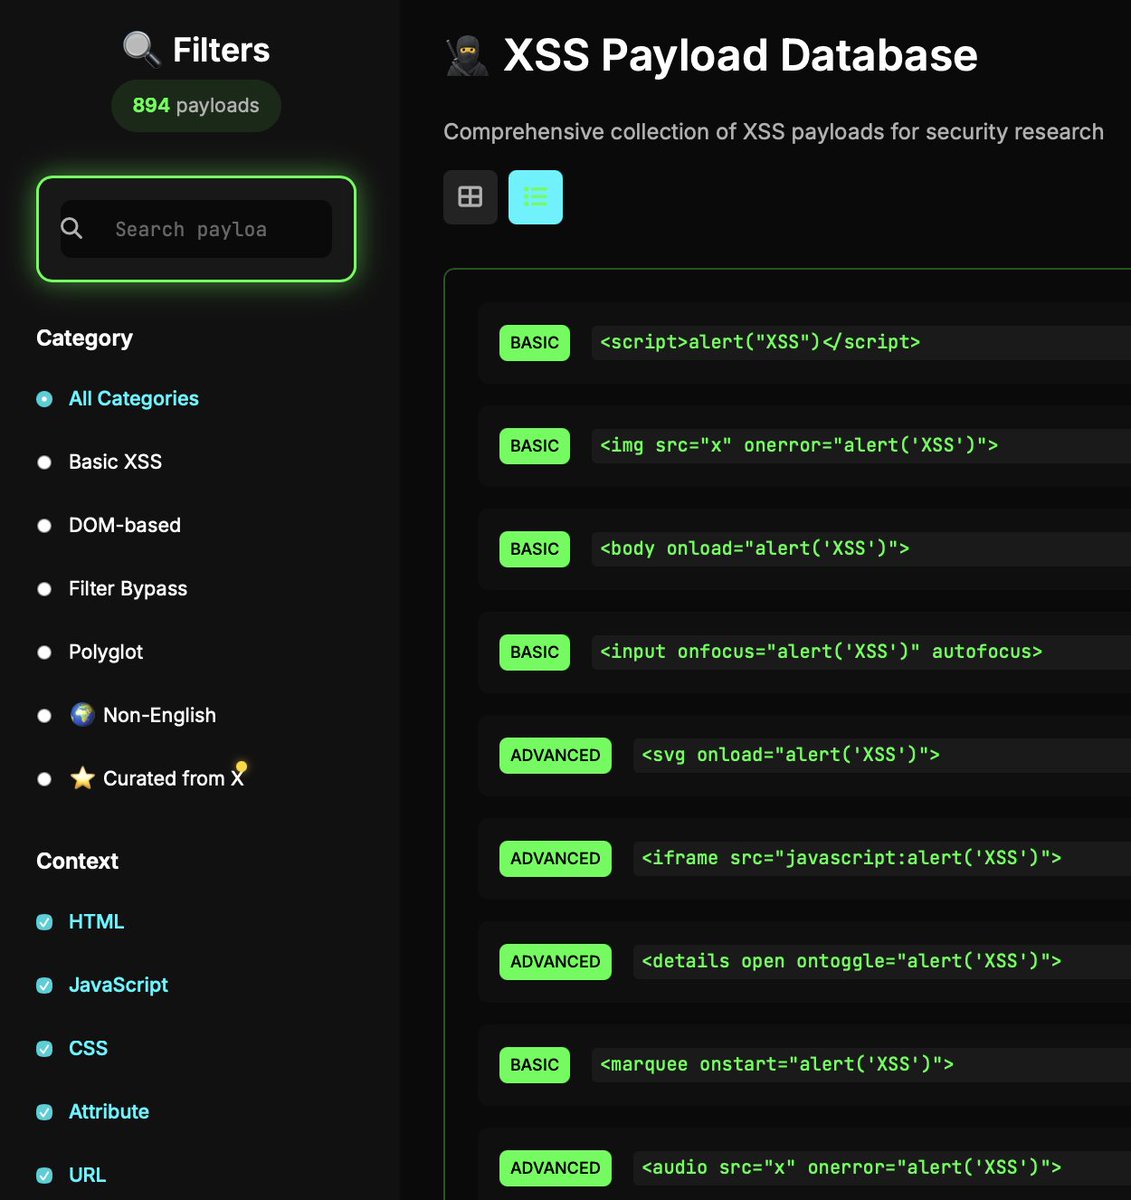This screenshot has height=1200, width=1131.
Task: Select the Curated from X radio
Action: tap(44, 779)
